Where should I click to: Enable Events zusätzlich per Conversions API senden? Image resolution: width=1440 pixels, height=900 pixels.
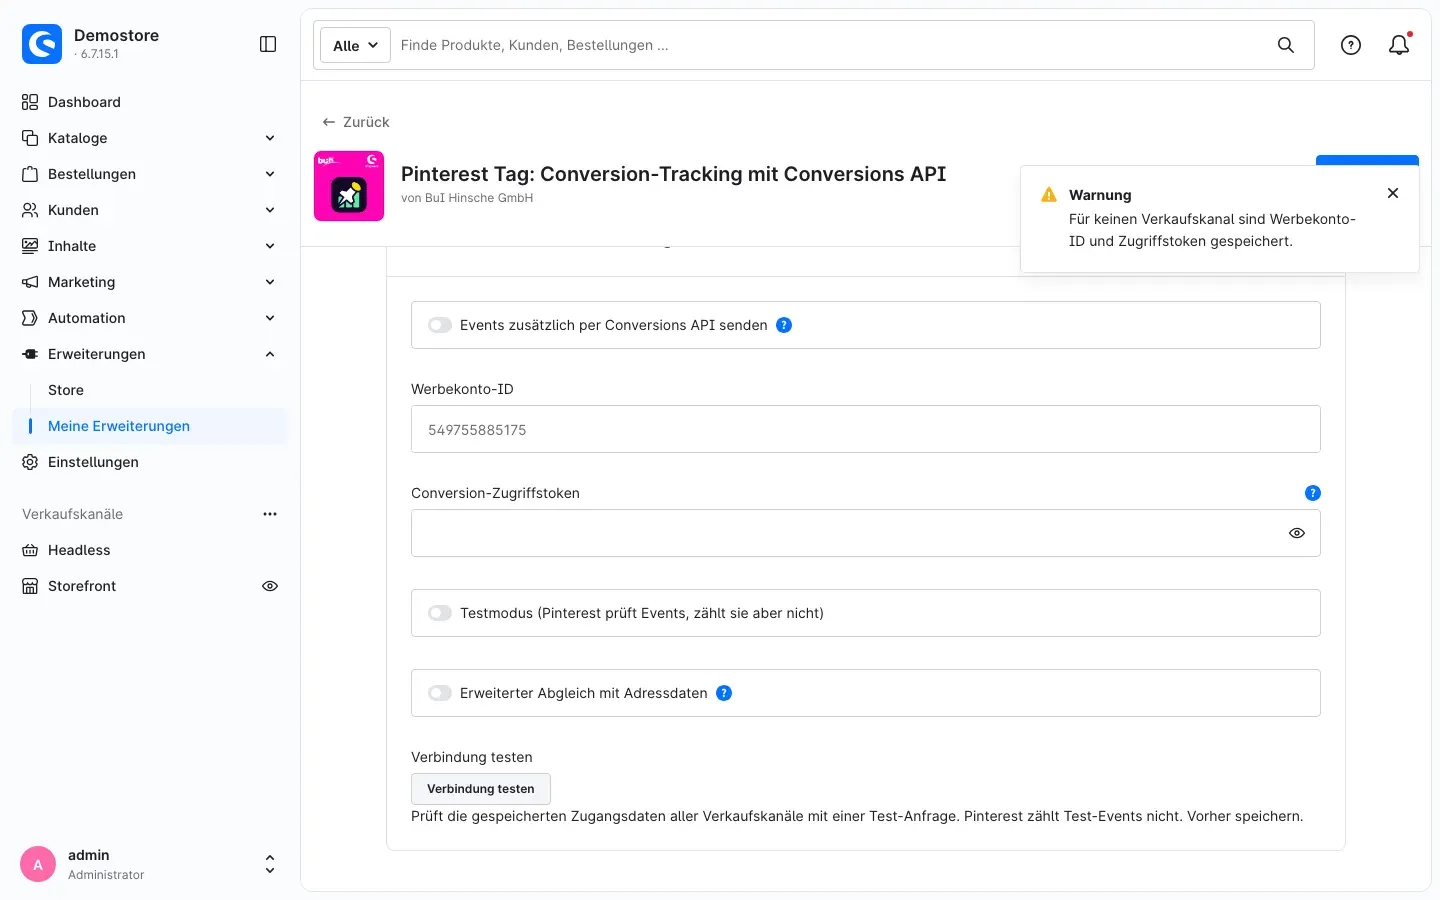pyautogui.click(x=440, y=325)
